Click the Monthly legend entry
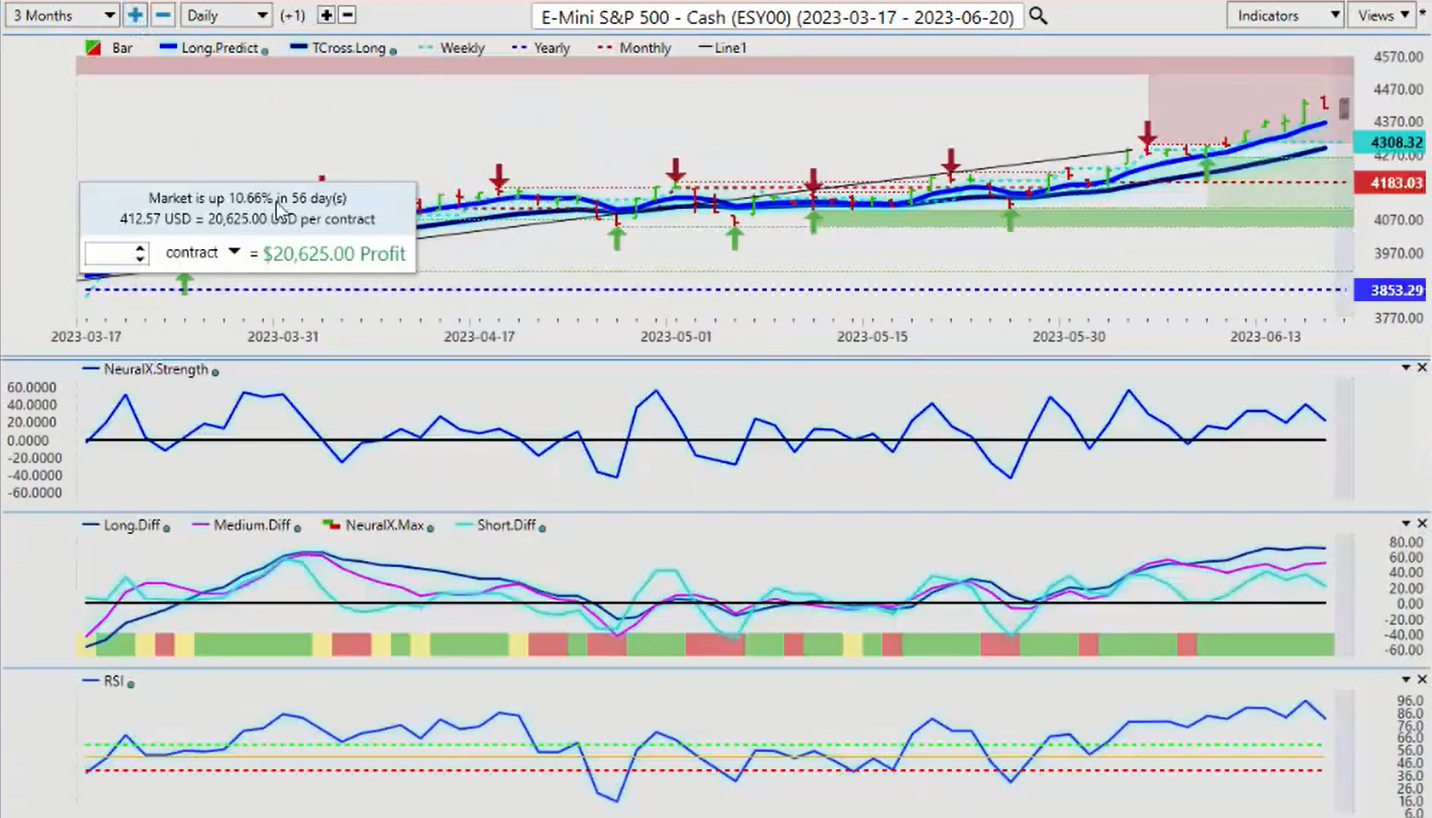 tap(634, 48)
